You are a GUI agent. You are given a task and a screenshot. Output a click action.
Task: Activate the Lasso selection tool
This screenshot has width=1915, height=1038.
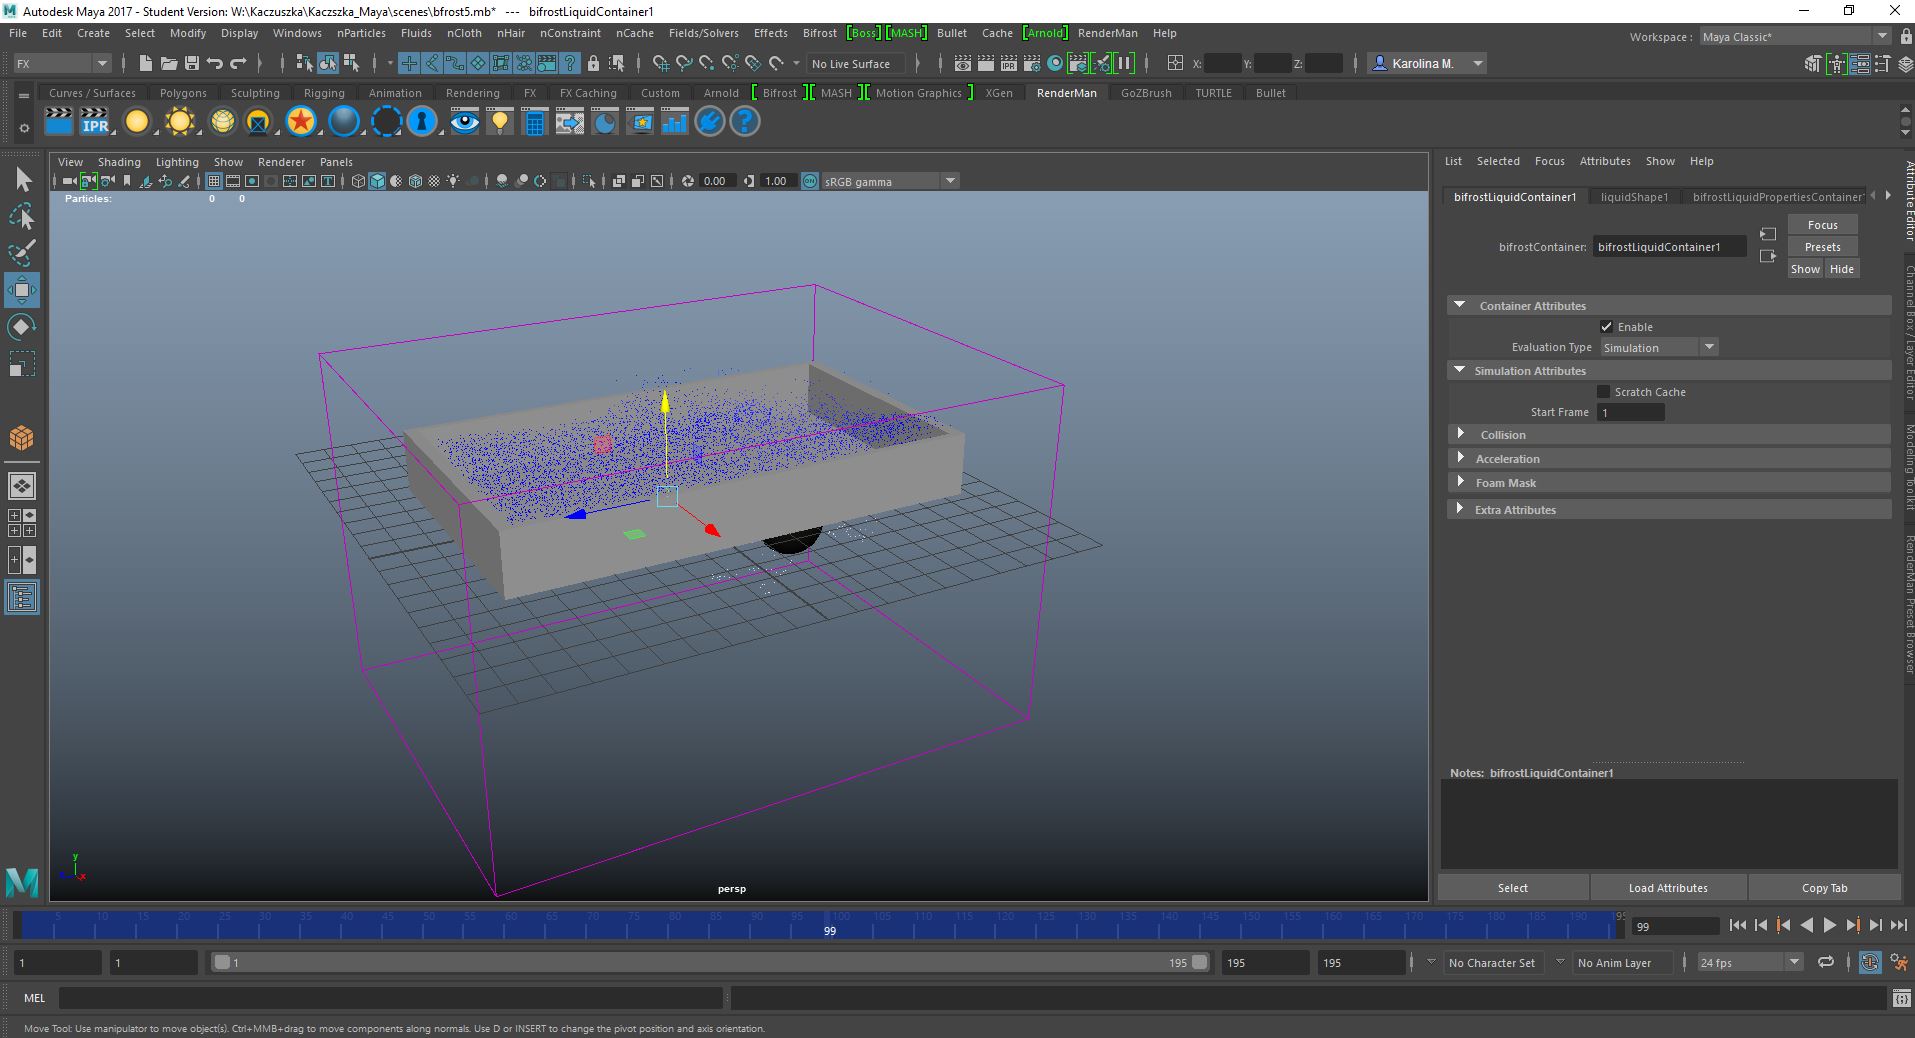pos(22,217)
